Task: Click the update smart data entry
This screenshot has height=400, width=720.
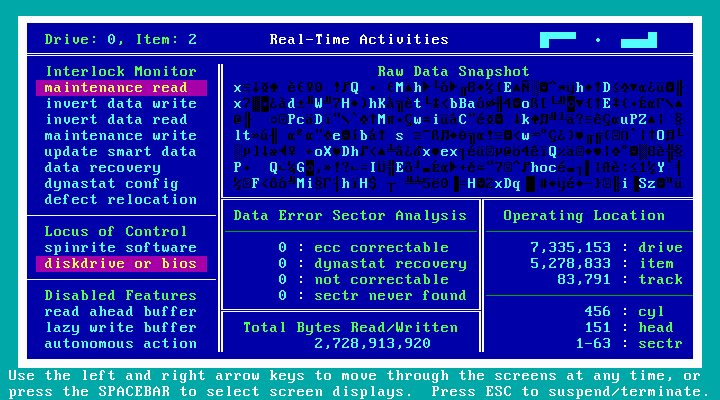Action: point(121,151)
